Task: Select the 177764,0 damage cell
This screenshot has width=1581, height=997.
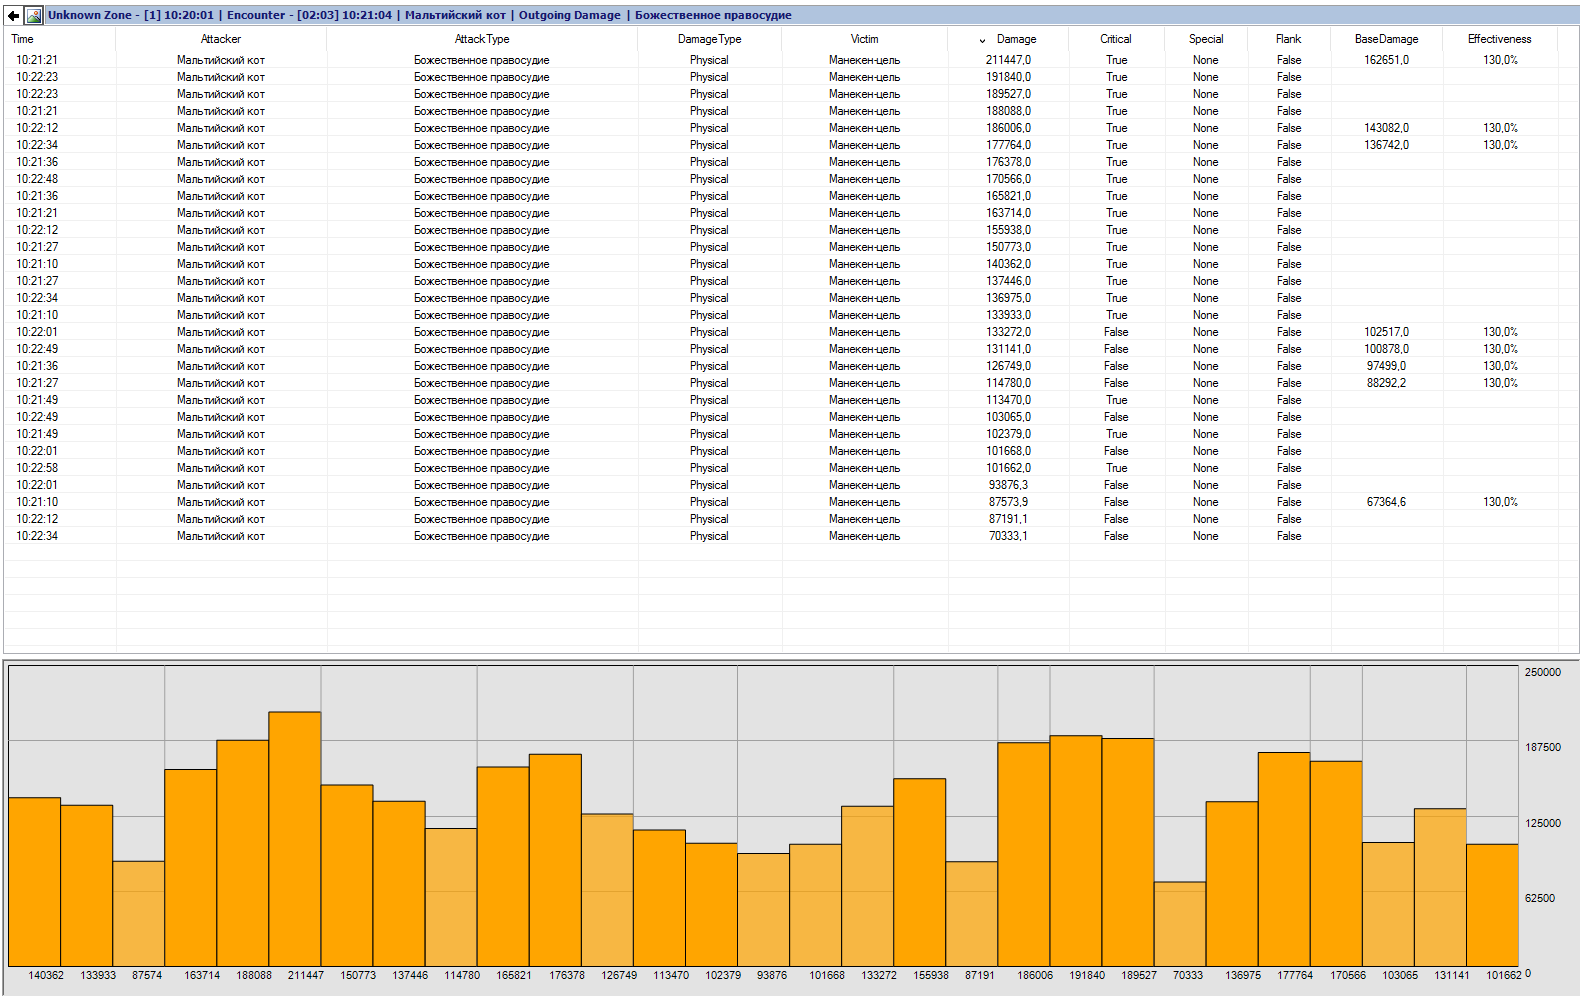Action: point(1008,145)
